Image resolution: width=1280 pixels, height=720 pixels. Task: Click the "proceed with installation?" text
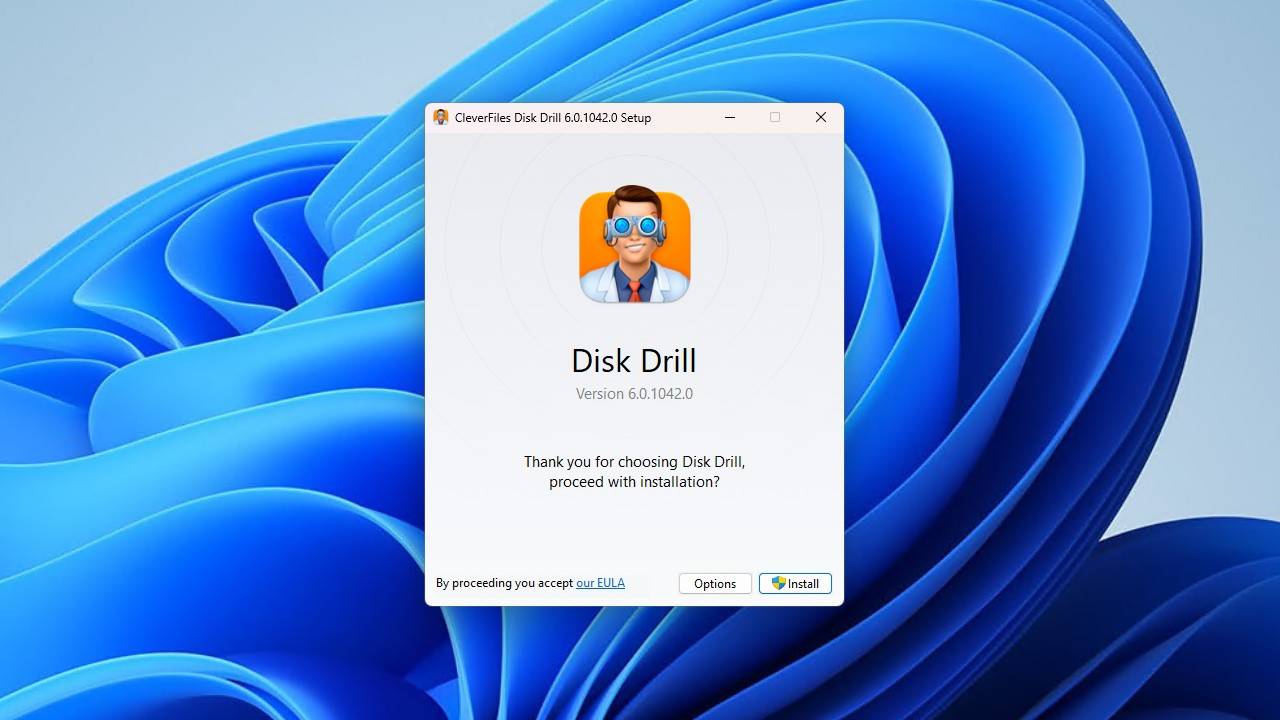tap(634, 481)
